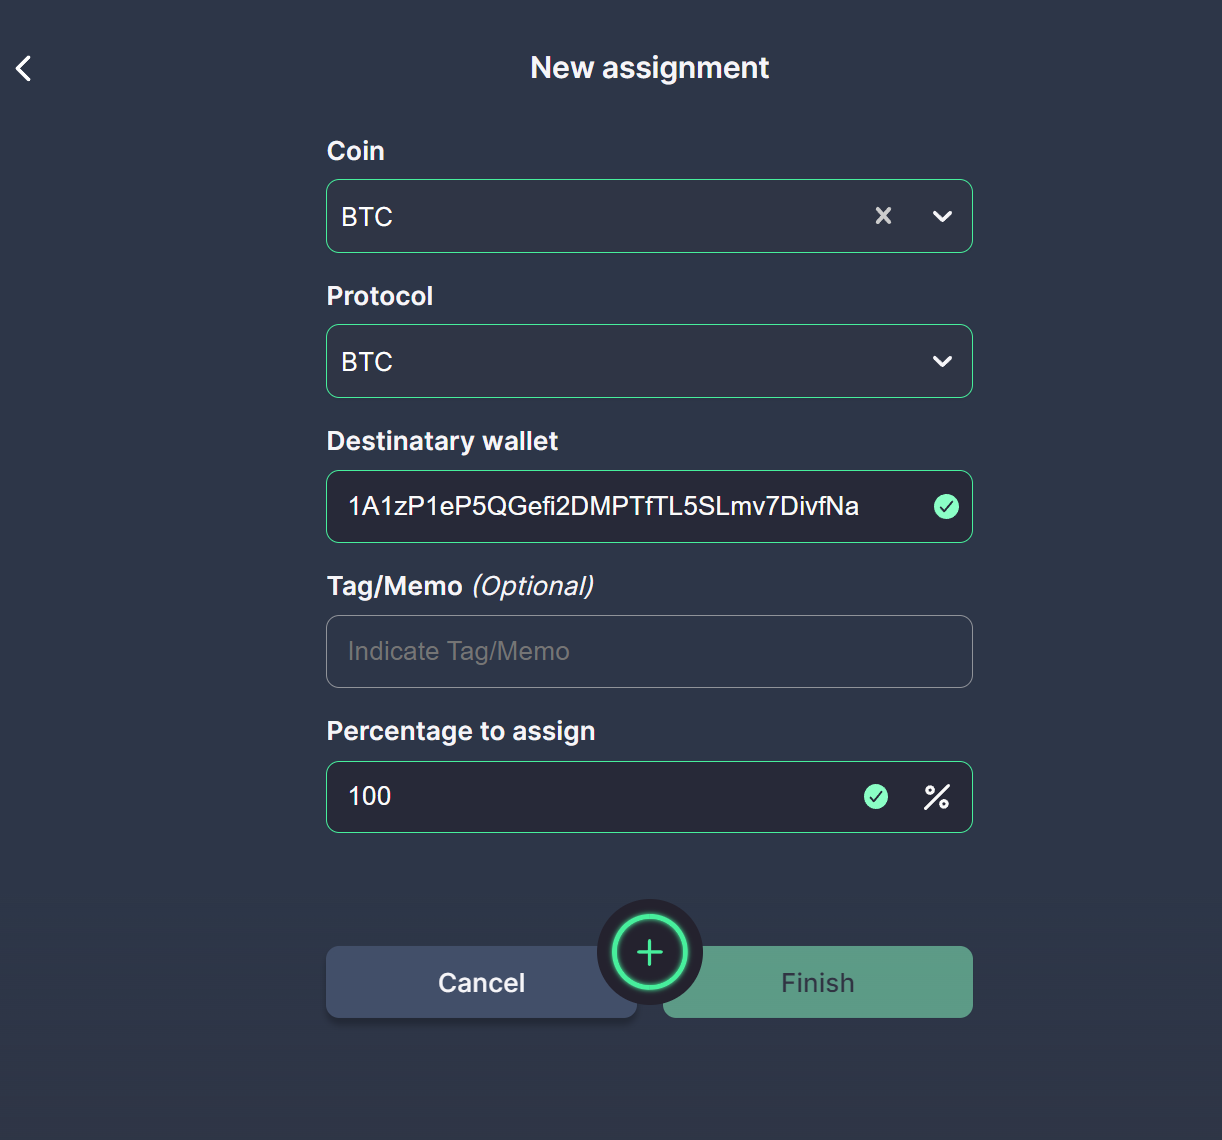This screenshot has height=1140, width=1222.
Task: Toggle the wallet address validation check
Action: pos(946,507)
